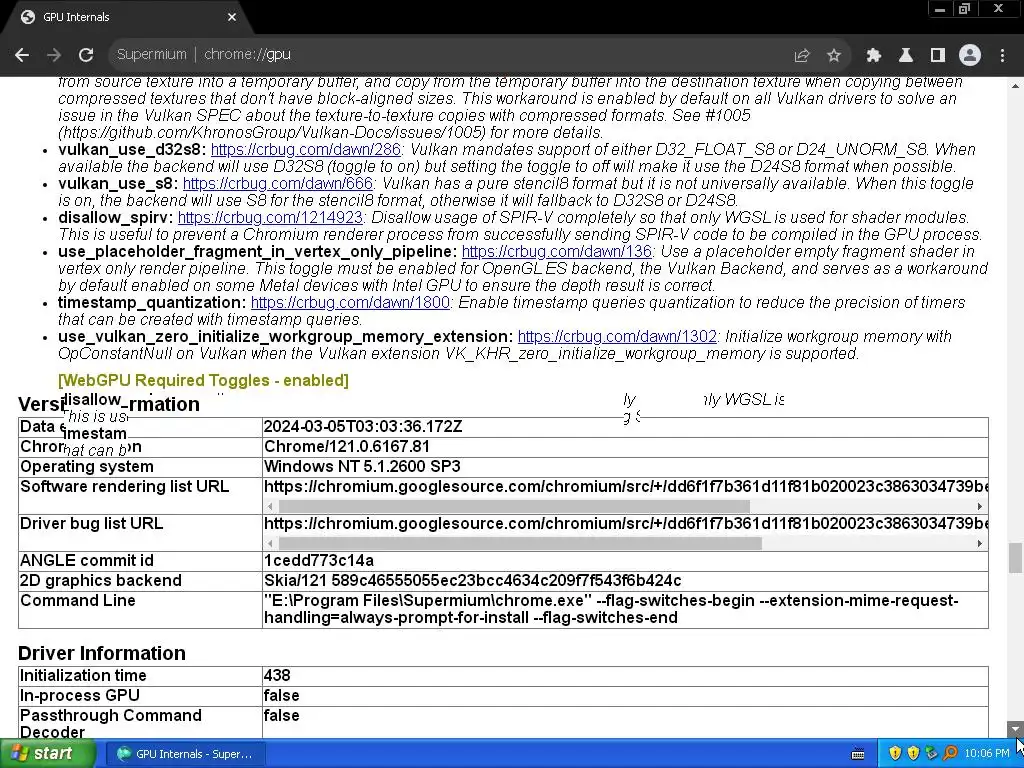Click the Operating system row label

coord(87,466)
